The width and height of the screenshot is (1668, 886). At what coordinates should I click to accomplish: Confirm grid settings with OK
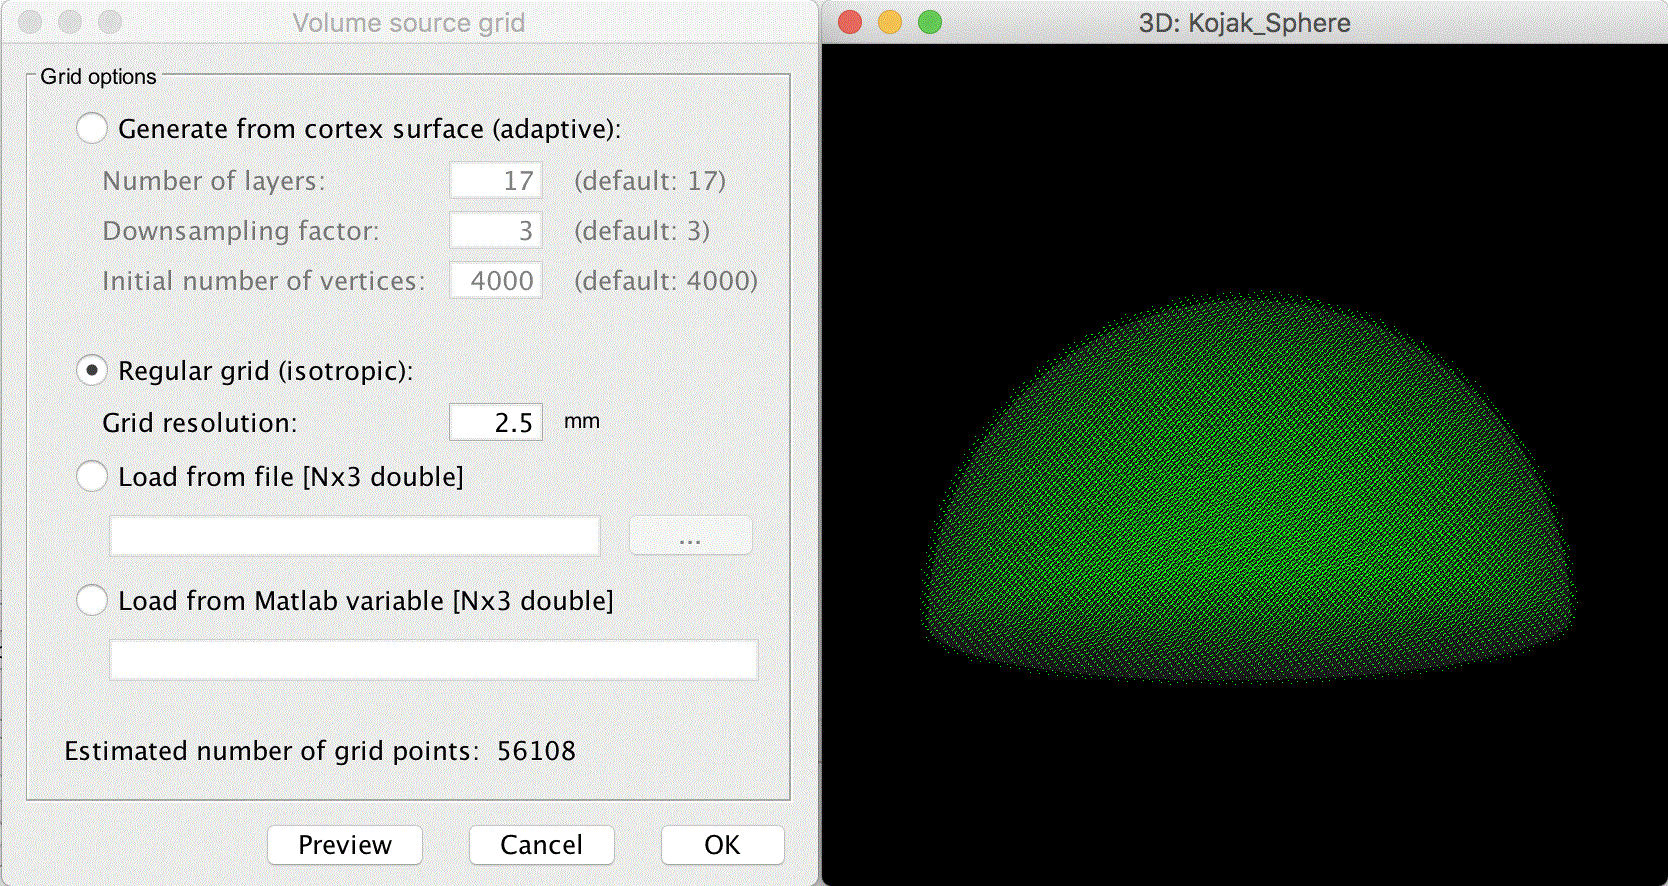click(722, 845)
